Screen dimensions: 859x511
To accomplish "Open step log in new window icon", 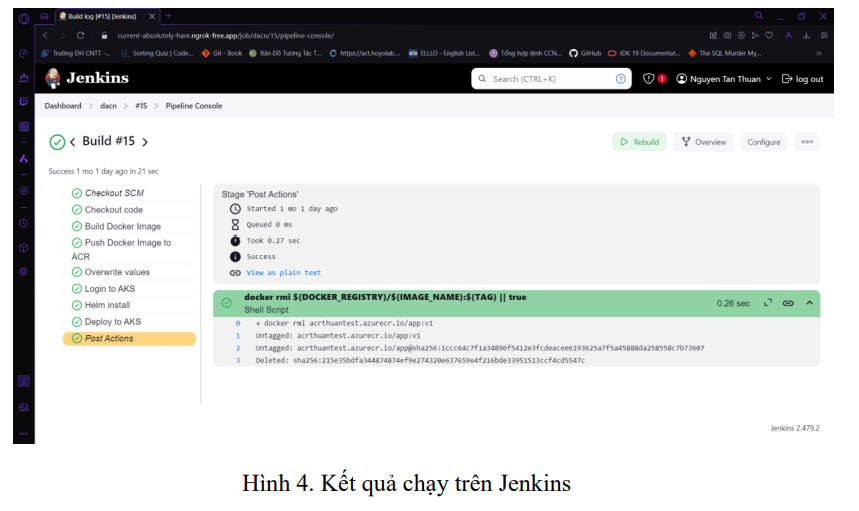I will (x=766, y=303).
